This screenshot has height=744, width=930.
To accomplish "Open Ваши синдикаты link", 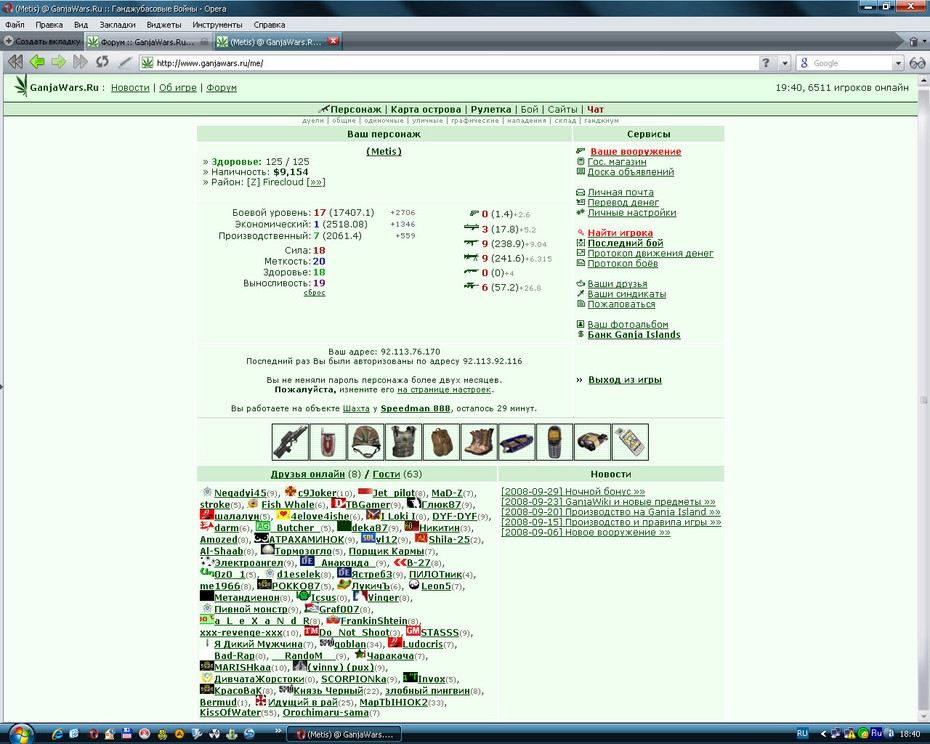I will [x=627, y=294].
